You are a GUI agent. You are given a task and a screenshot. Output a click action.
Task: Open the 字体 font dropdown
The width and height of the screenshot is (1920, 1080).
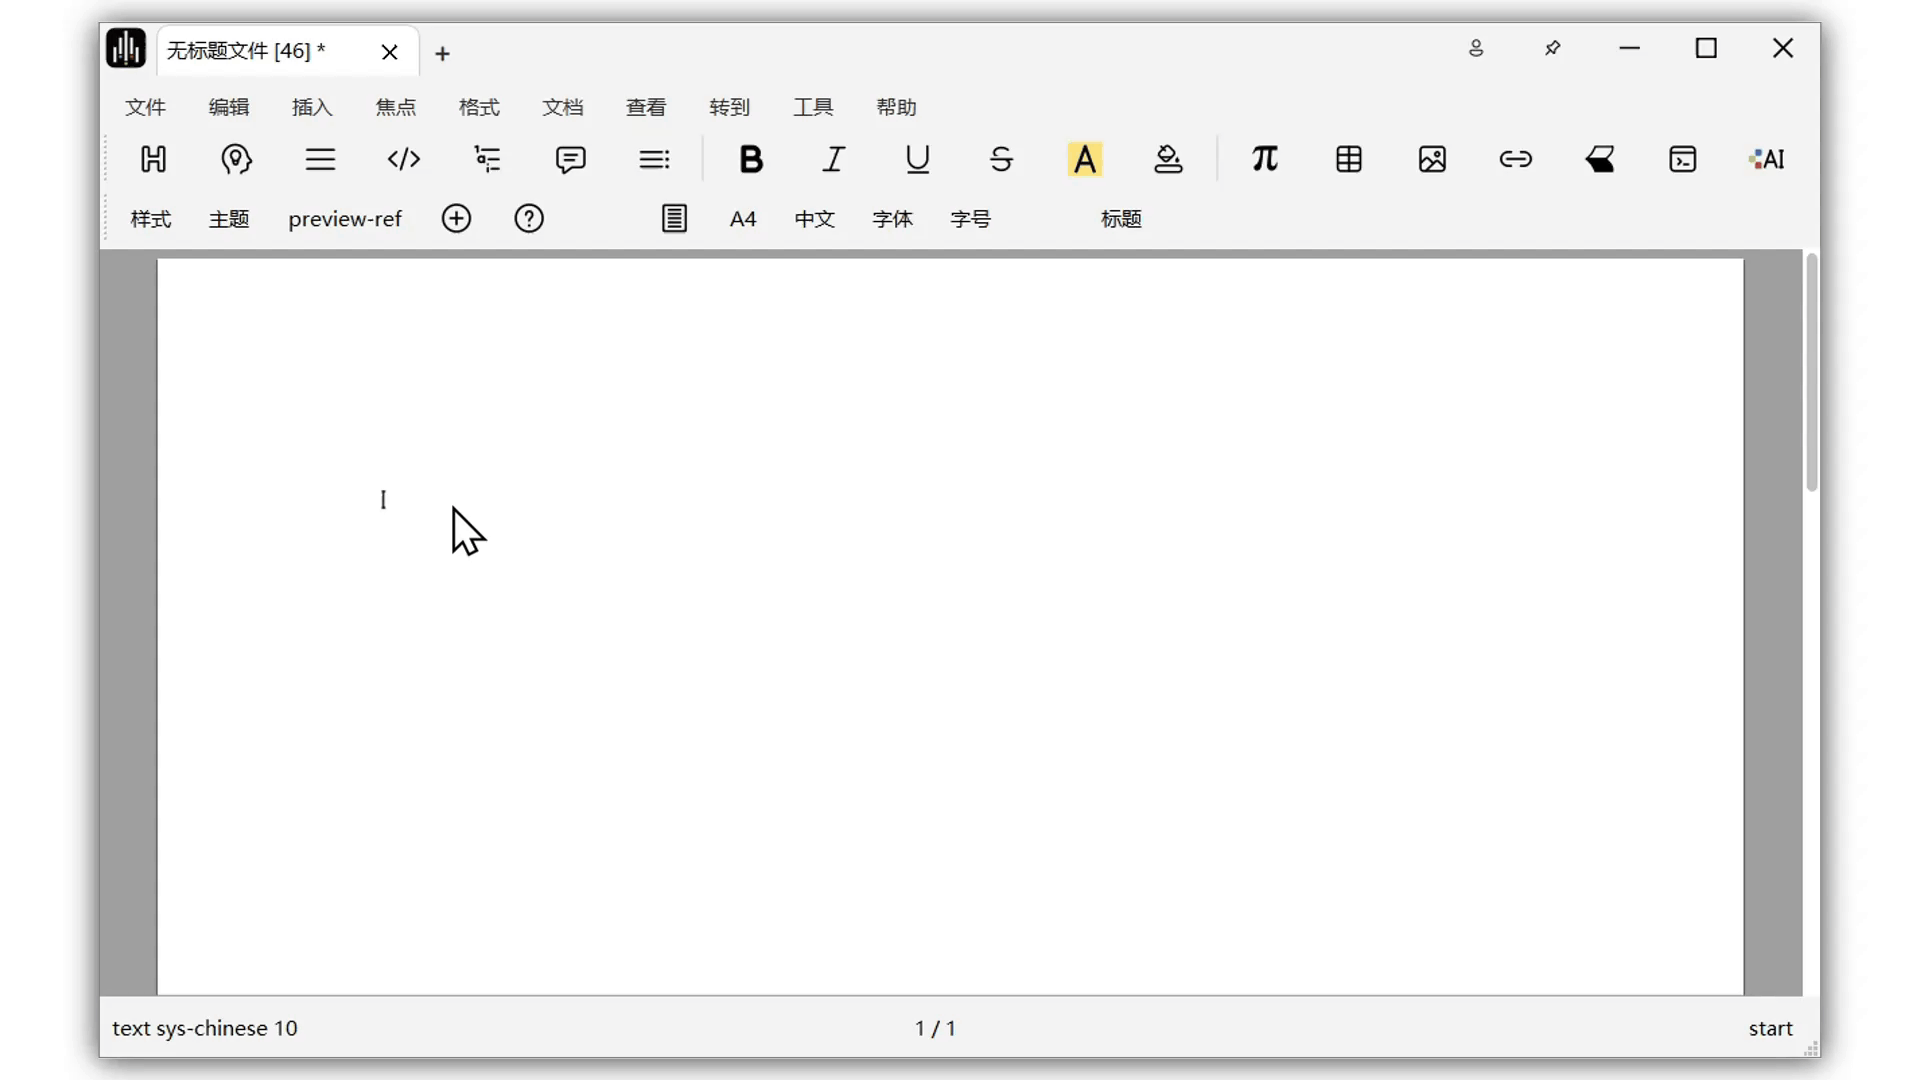[x=892, y=219]
